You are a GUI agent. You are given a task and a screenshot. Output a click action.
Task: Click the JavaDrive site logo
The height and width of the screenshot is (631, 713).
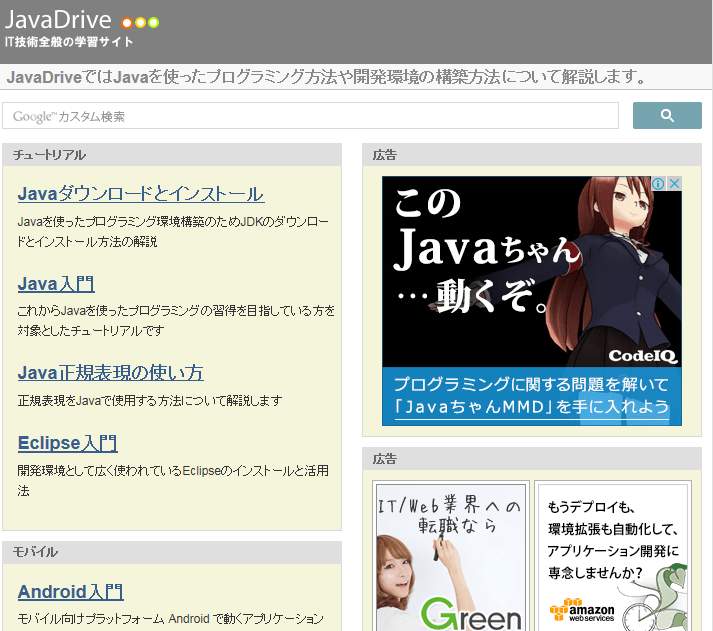pyautogui.click(x=58, y=20)
